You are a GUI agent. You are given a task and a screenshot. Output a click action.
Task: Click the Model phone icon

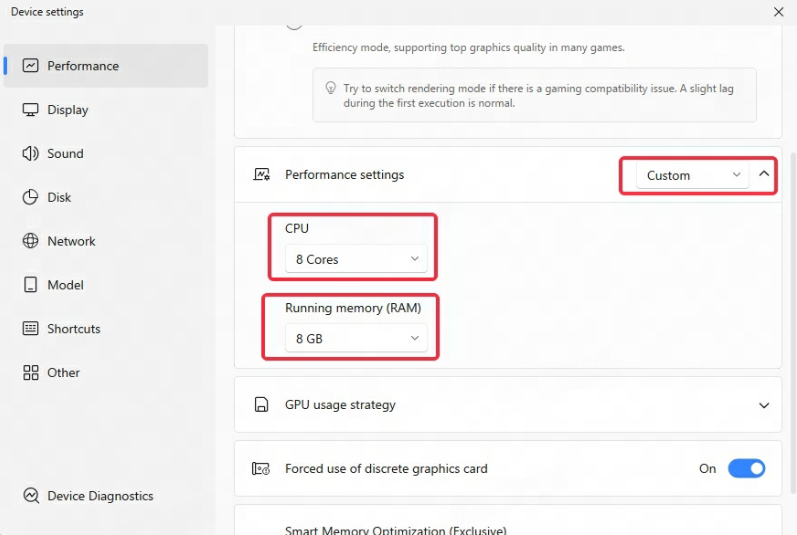[30, 285]
